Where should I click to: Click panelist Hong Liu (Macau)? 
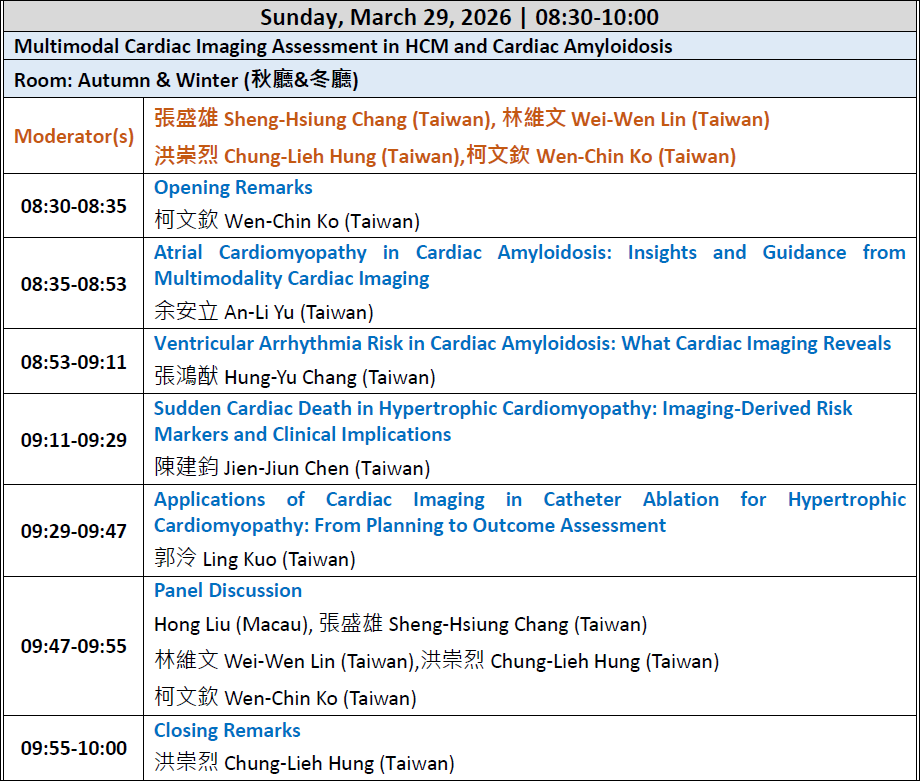(x=231, y=625)
